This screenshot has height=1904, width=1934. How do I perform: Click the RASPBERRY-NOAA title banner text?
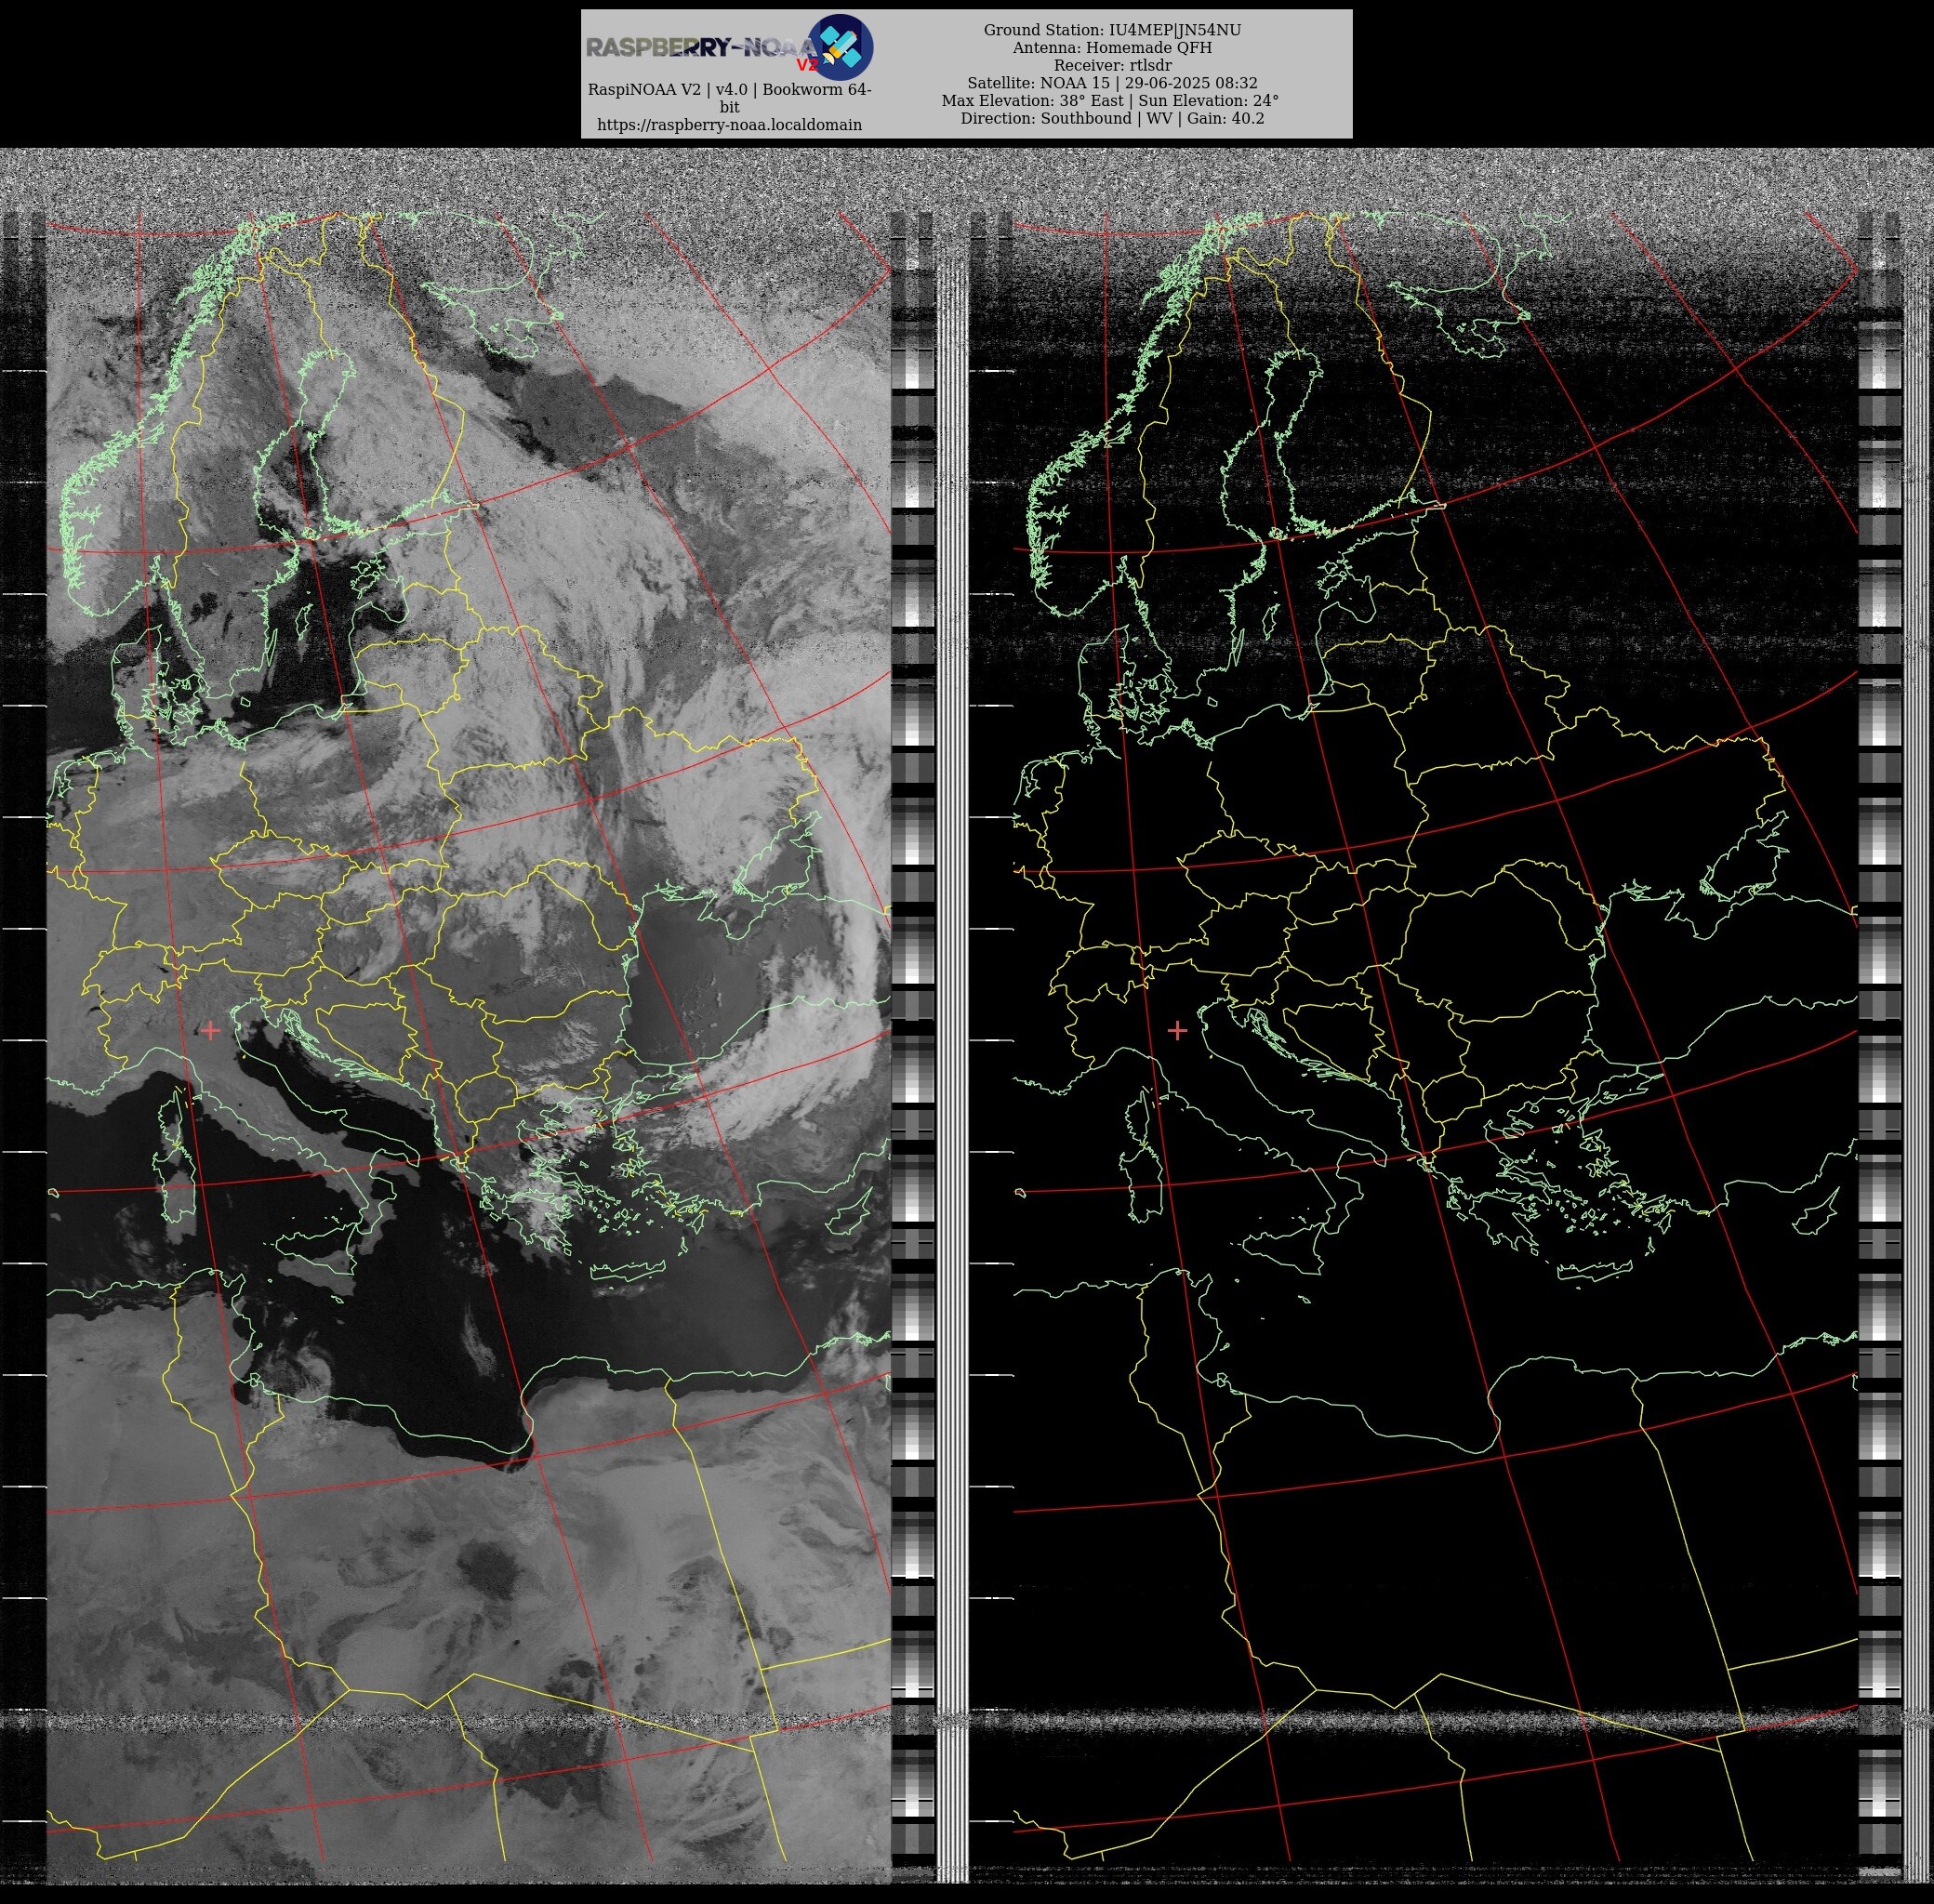click(702, 48)
